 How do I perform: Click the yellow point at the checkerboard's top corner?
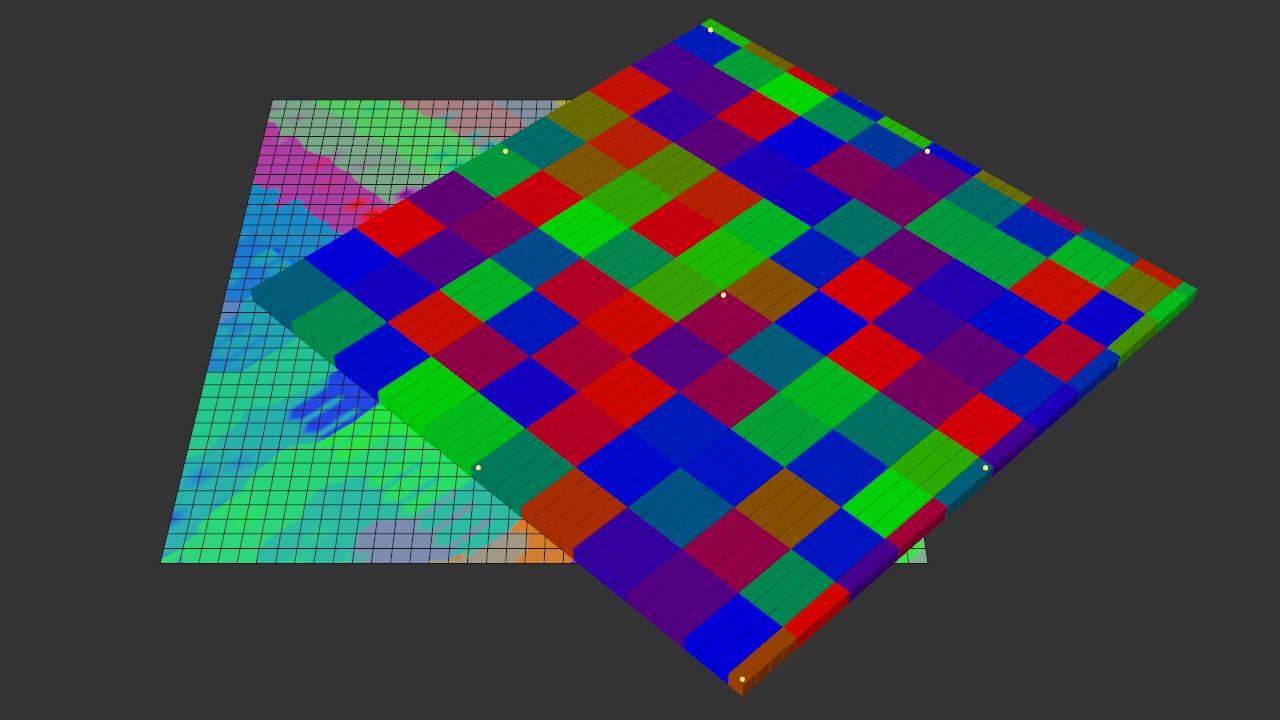pyautogui.click(x=710, y=29)
